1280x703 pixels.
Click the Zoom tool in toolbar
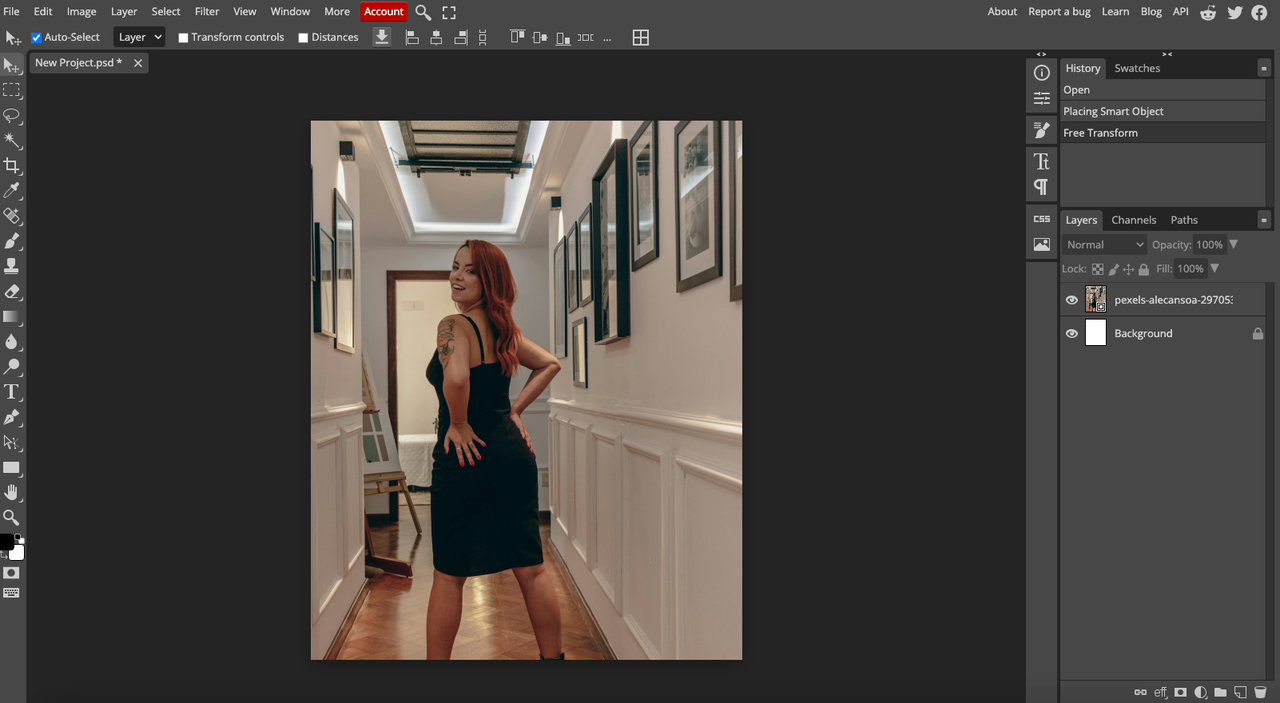click(x=11, y=517)
